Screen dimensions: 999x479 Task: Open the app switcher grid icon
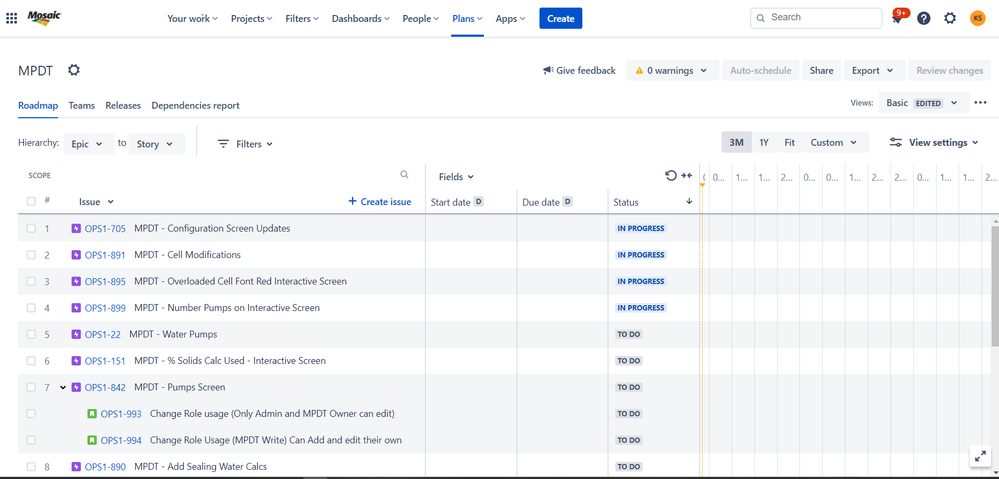(x=11, y=18)
